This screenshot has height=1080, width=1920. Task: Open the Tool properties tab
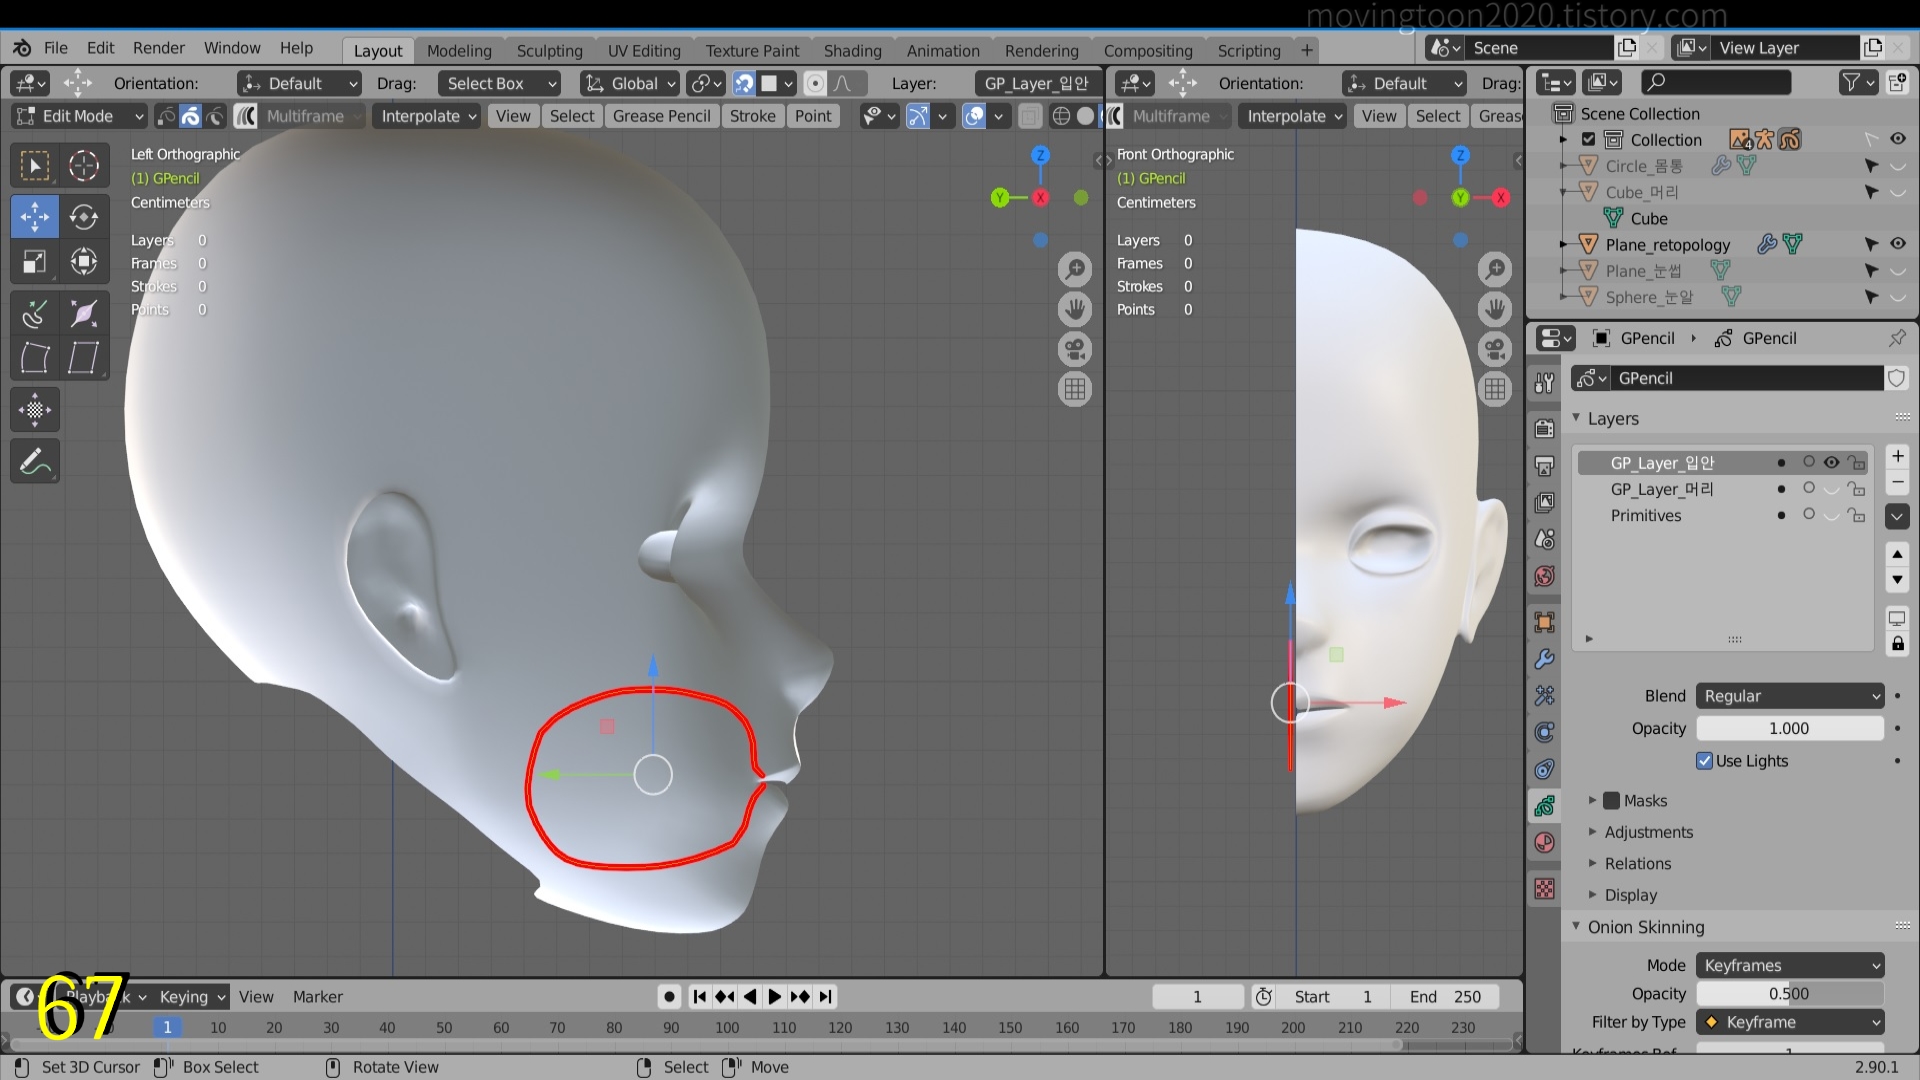[x=1544, y=383]
